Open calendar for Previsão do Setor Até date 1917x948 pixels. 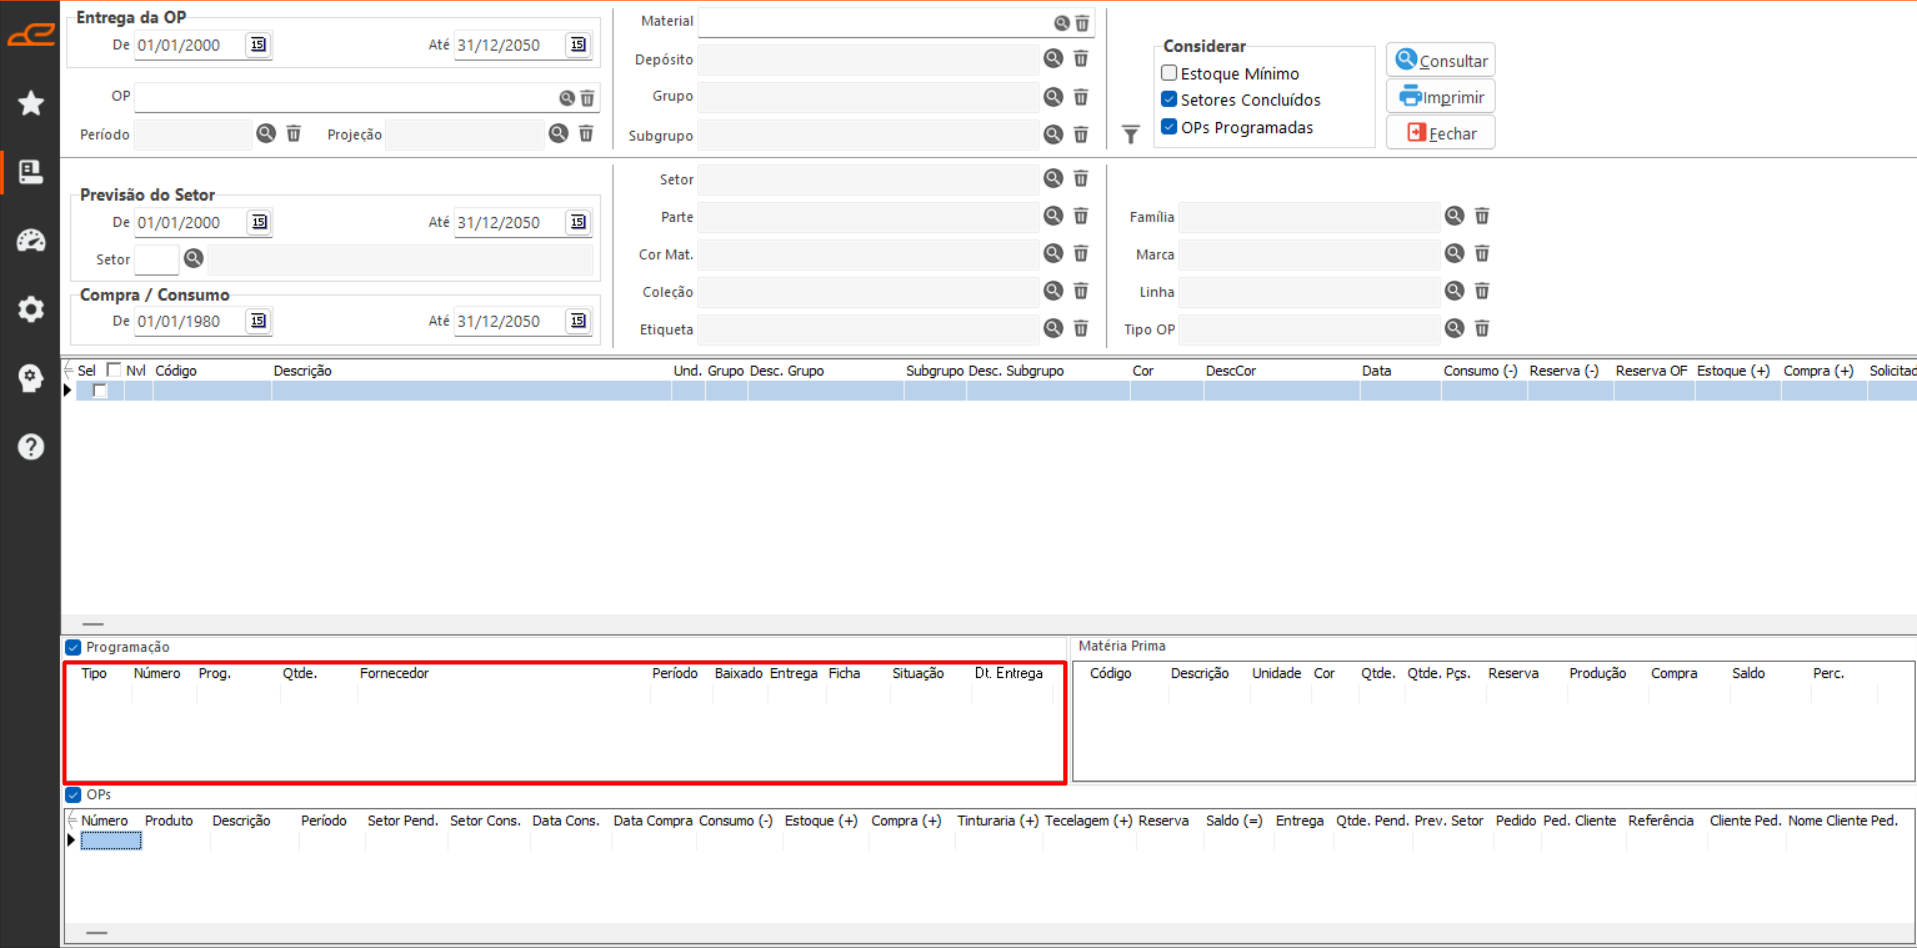click(x=578, y=222)
